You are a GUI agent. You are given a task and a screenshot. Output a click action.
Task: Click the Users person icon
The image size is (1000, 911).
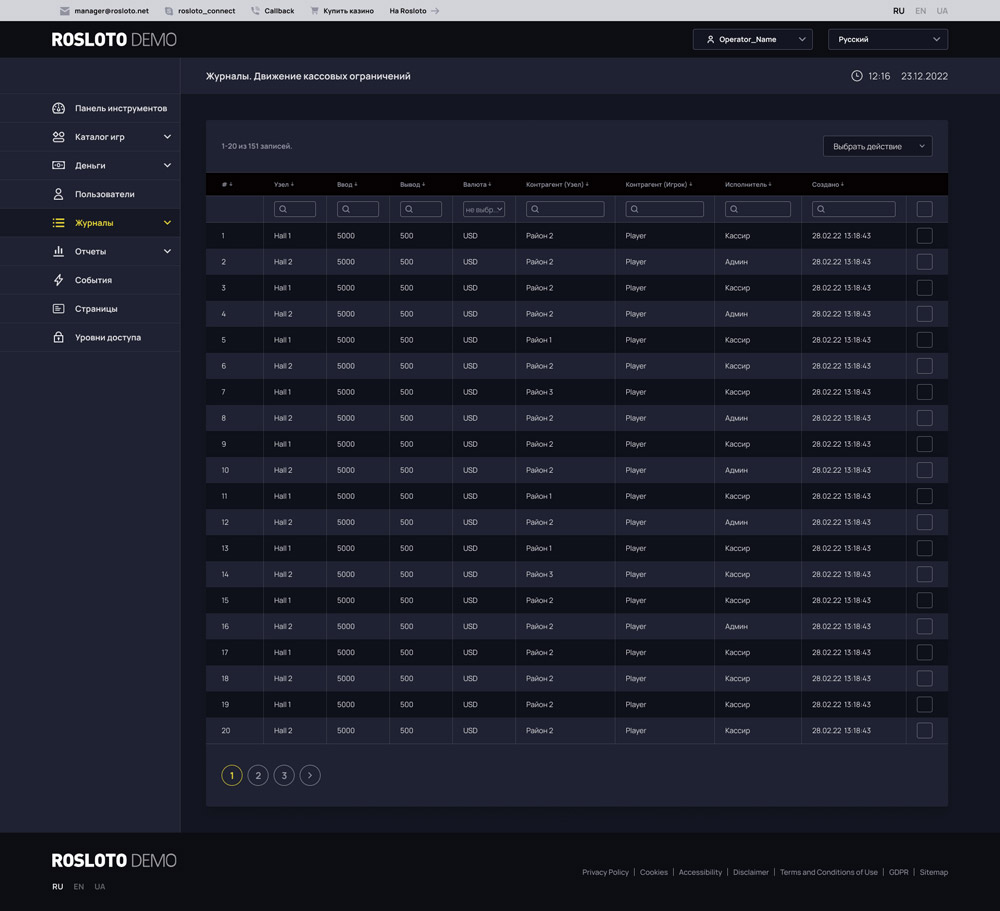58,194
